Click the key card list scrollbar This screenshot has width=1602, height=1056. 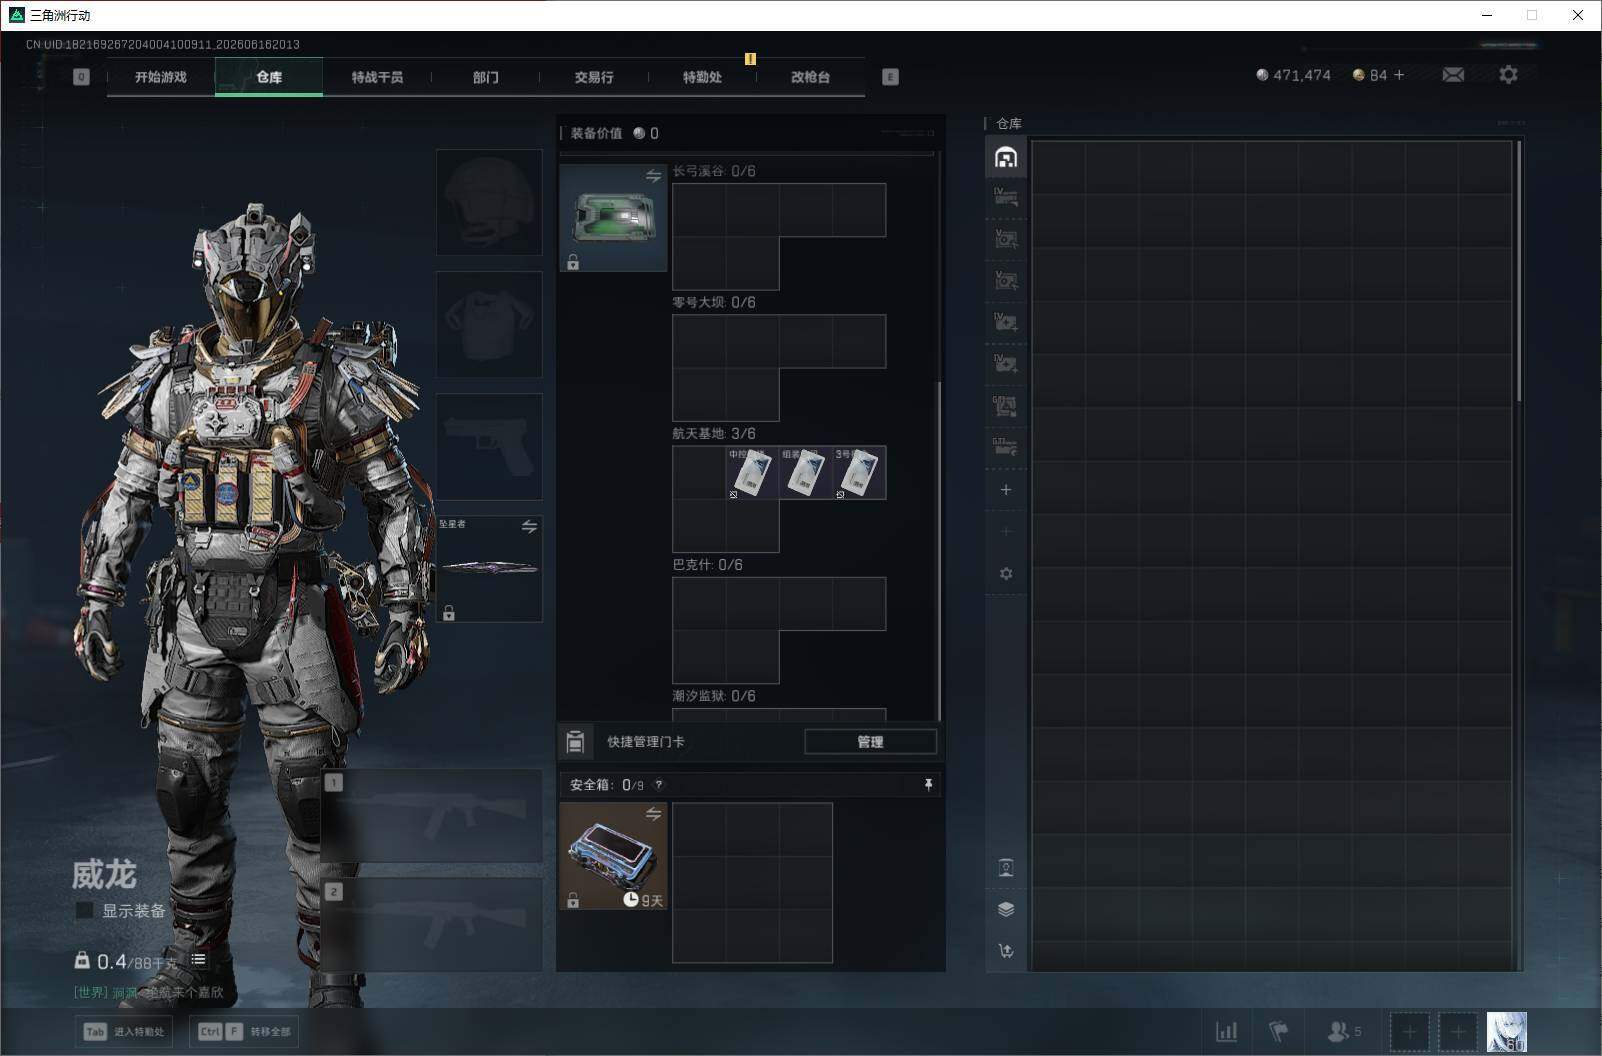(938, 550)
